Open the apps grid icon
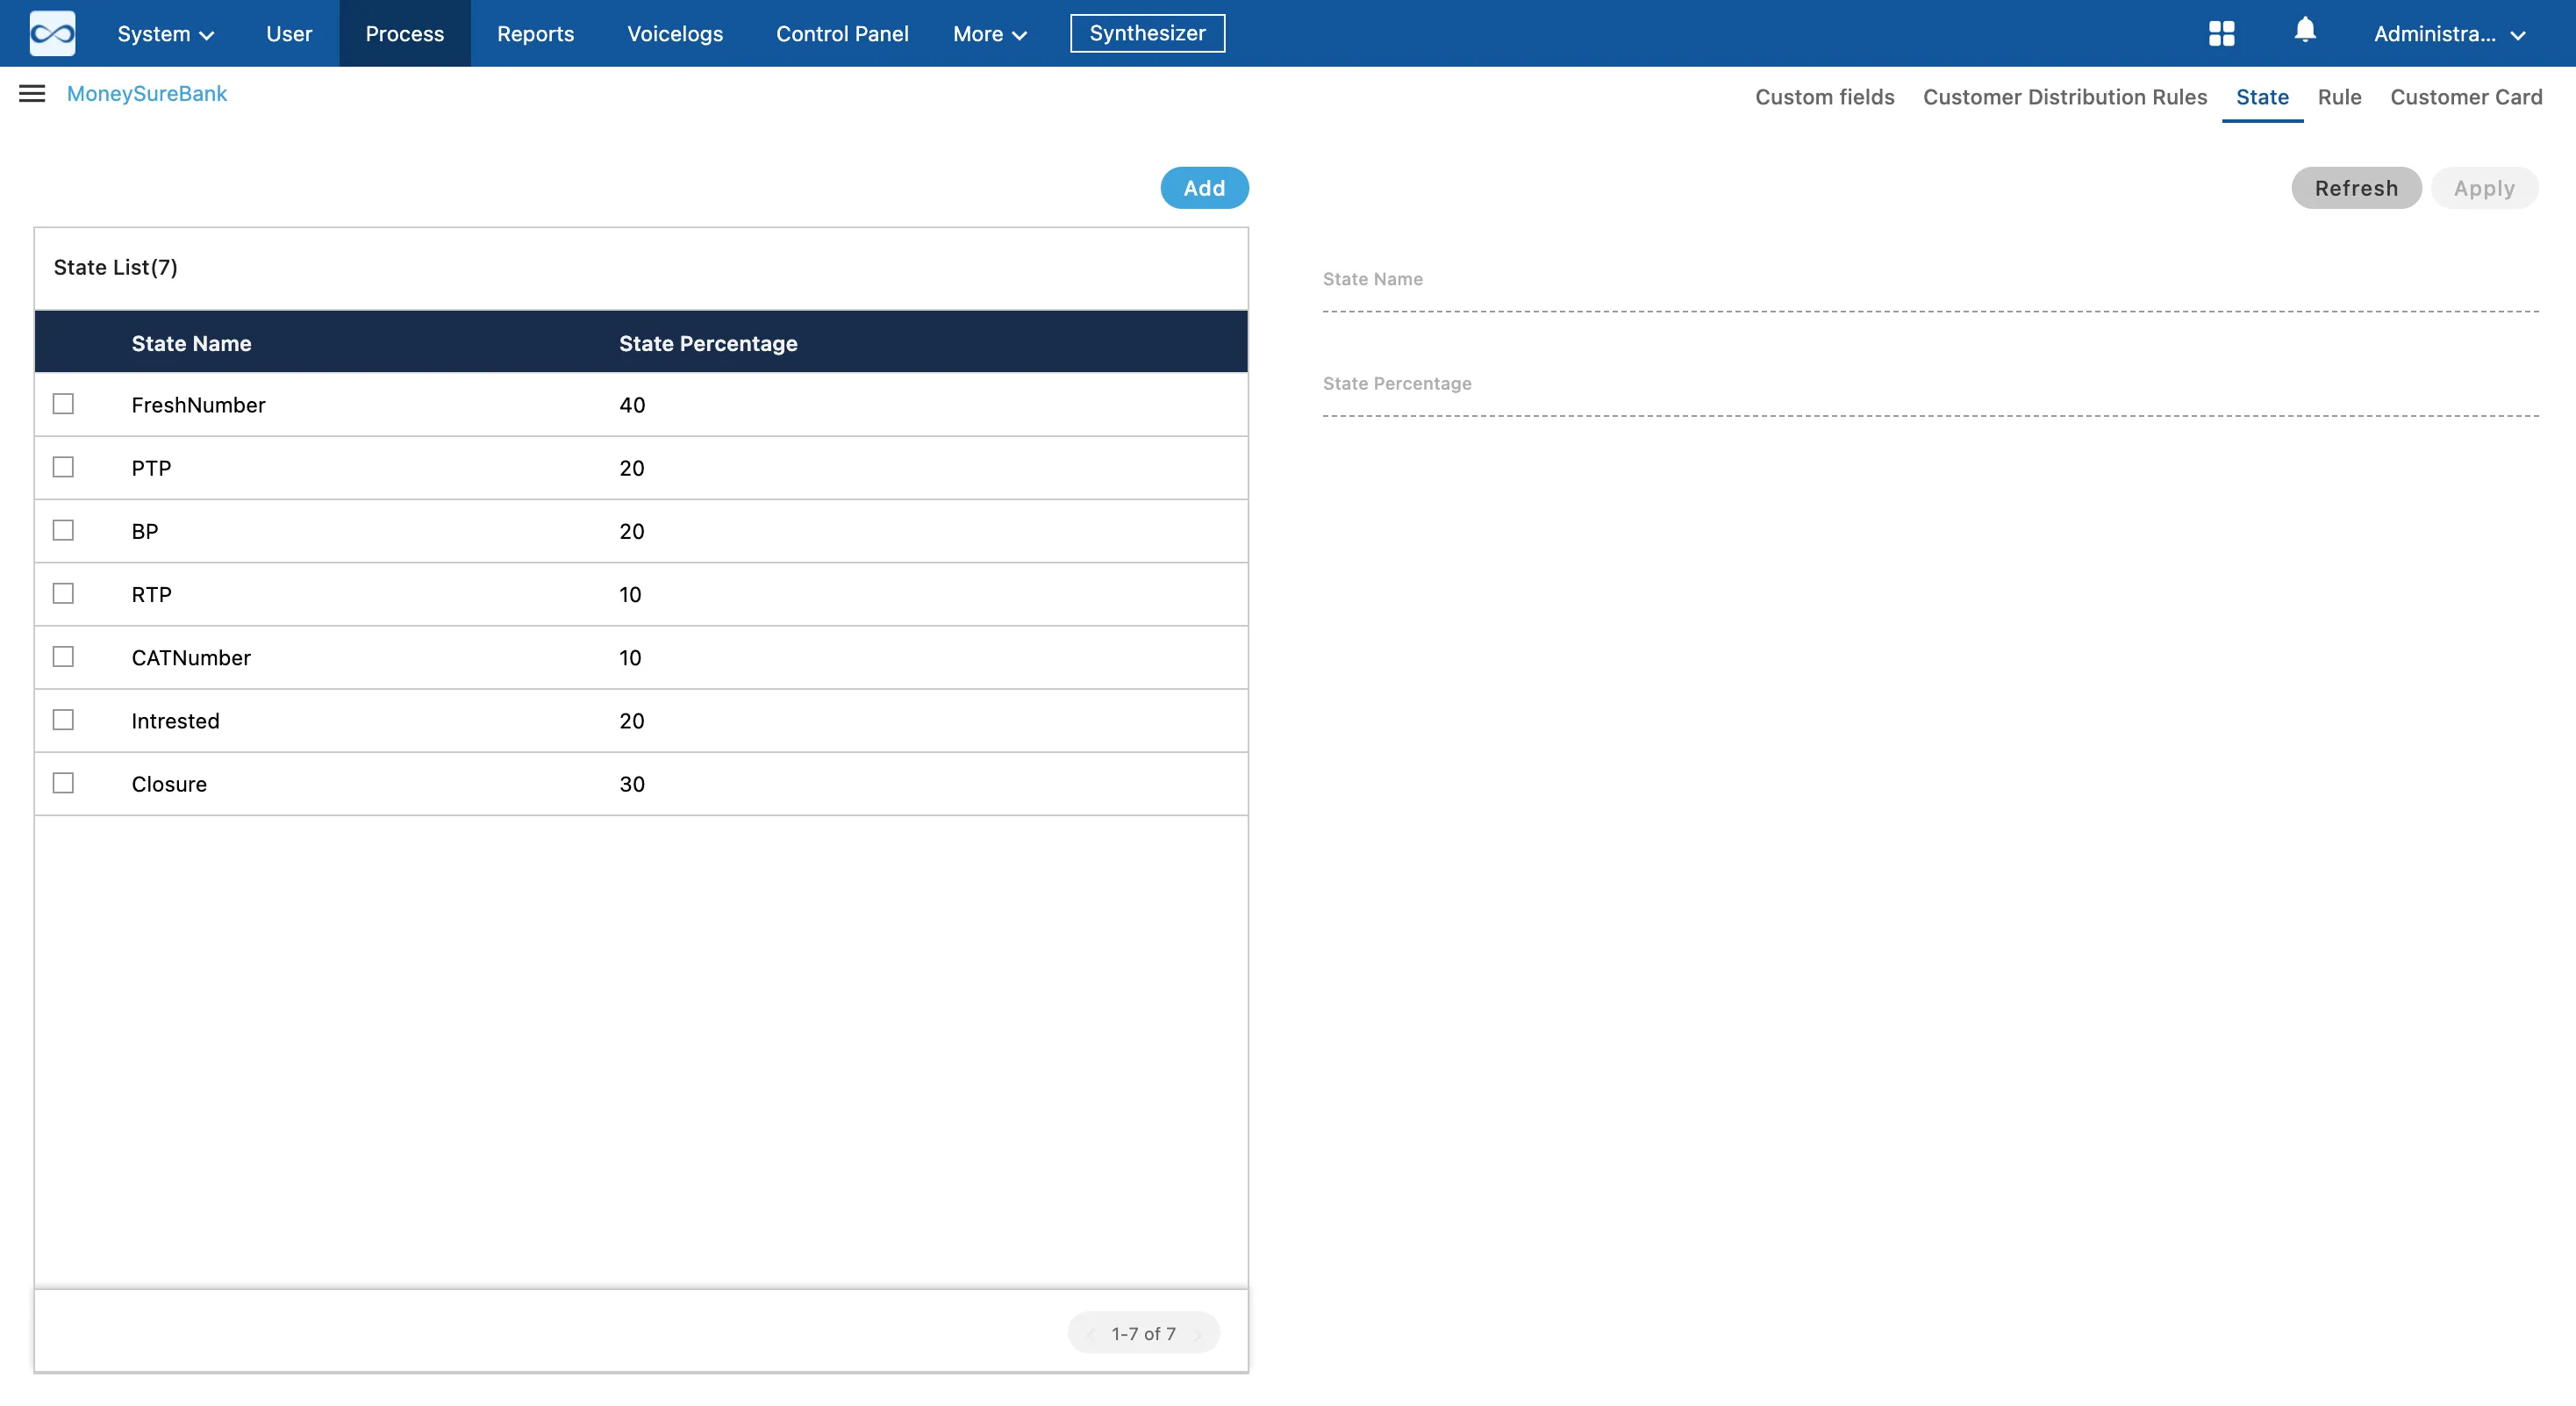Screen dimensions: 2576x1406 [2221, 33]
